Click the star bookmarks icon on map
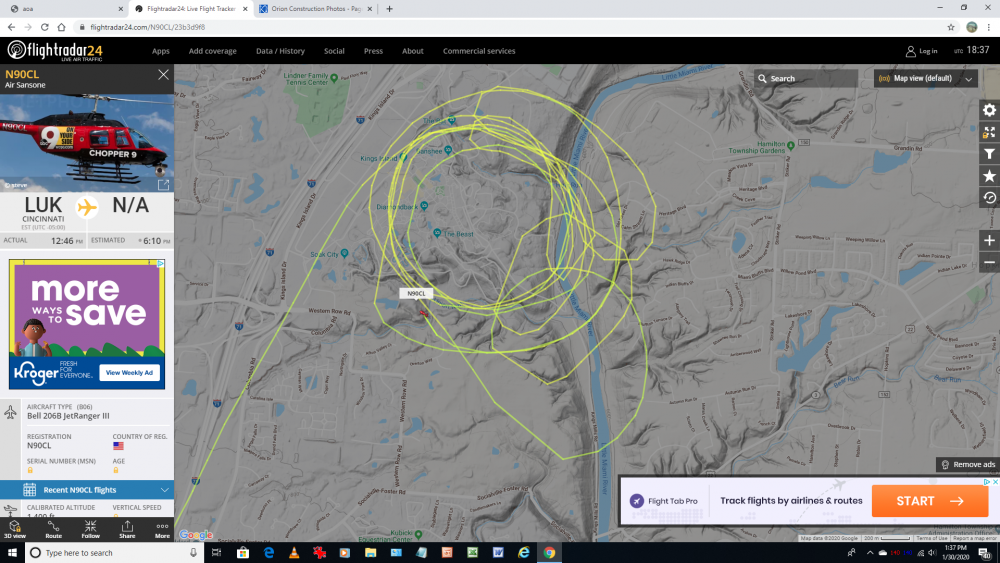This screenshot has height=563, width=1000. point(989,176)
